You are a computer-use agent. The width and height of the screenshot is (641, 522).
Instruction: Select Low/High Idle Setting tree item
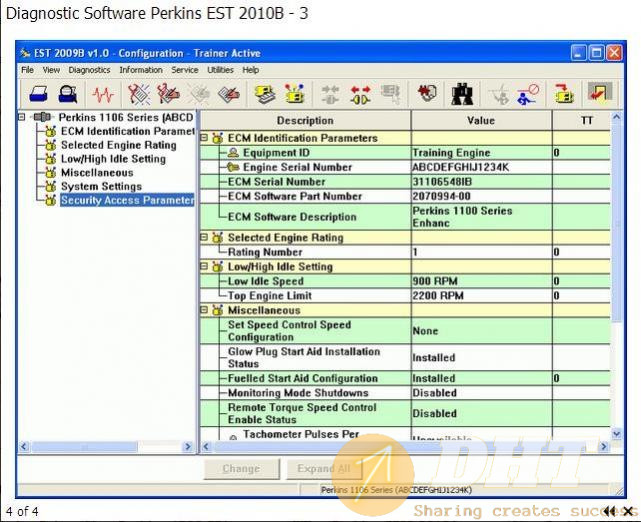coord(113,159)
